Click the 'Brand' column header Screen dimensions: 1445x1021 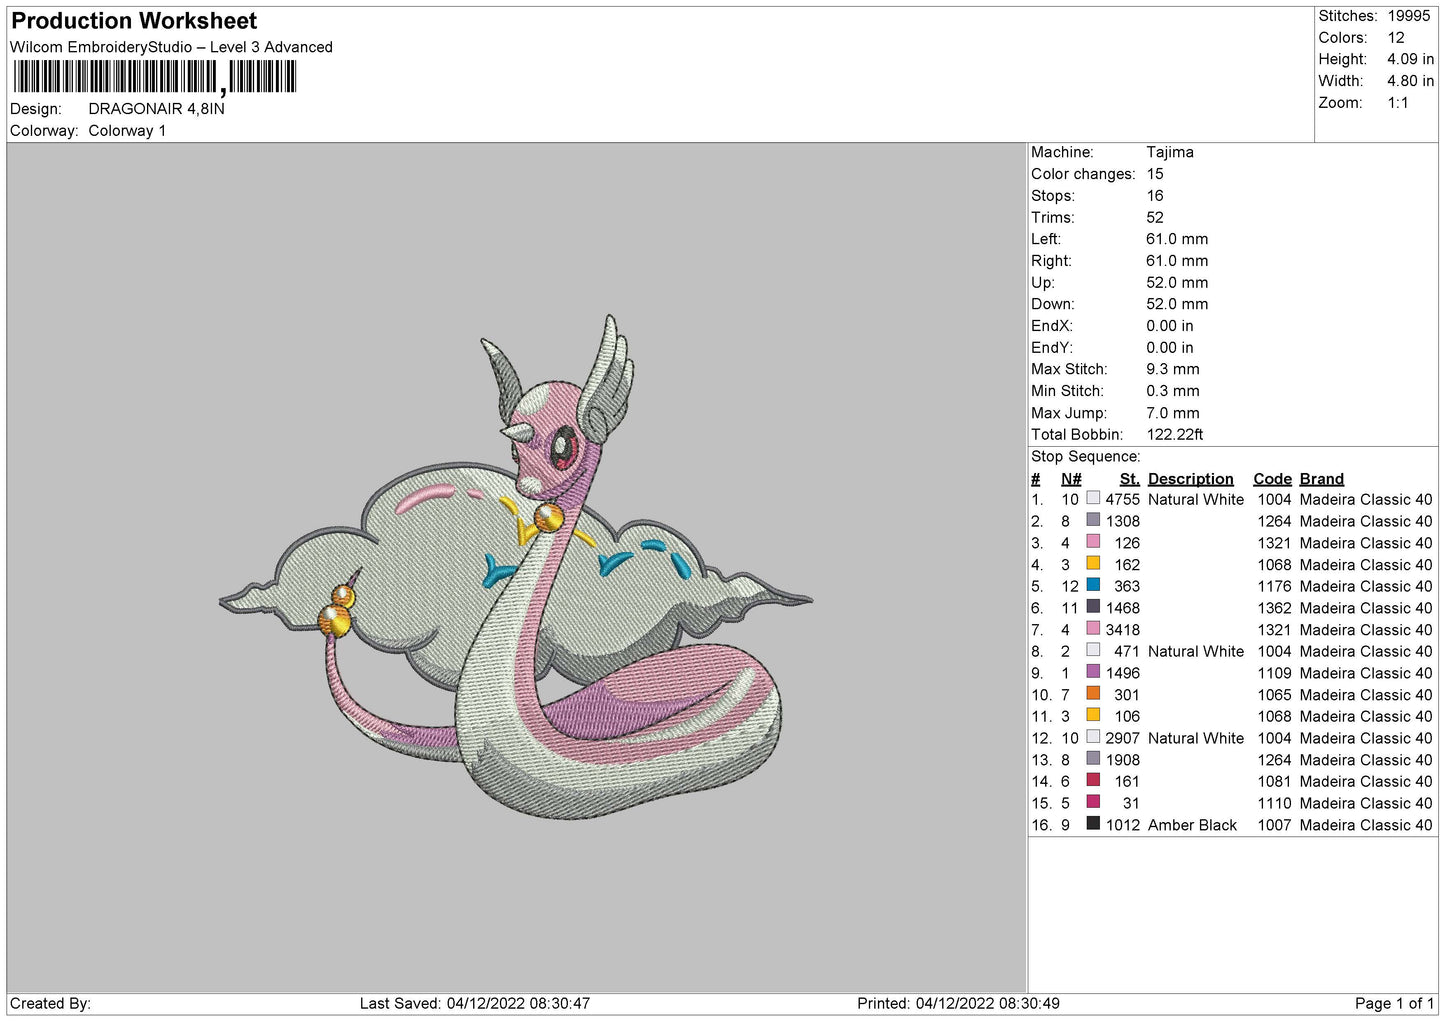pos(1322,479)
